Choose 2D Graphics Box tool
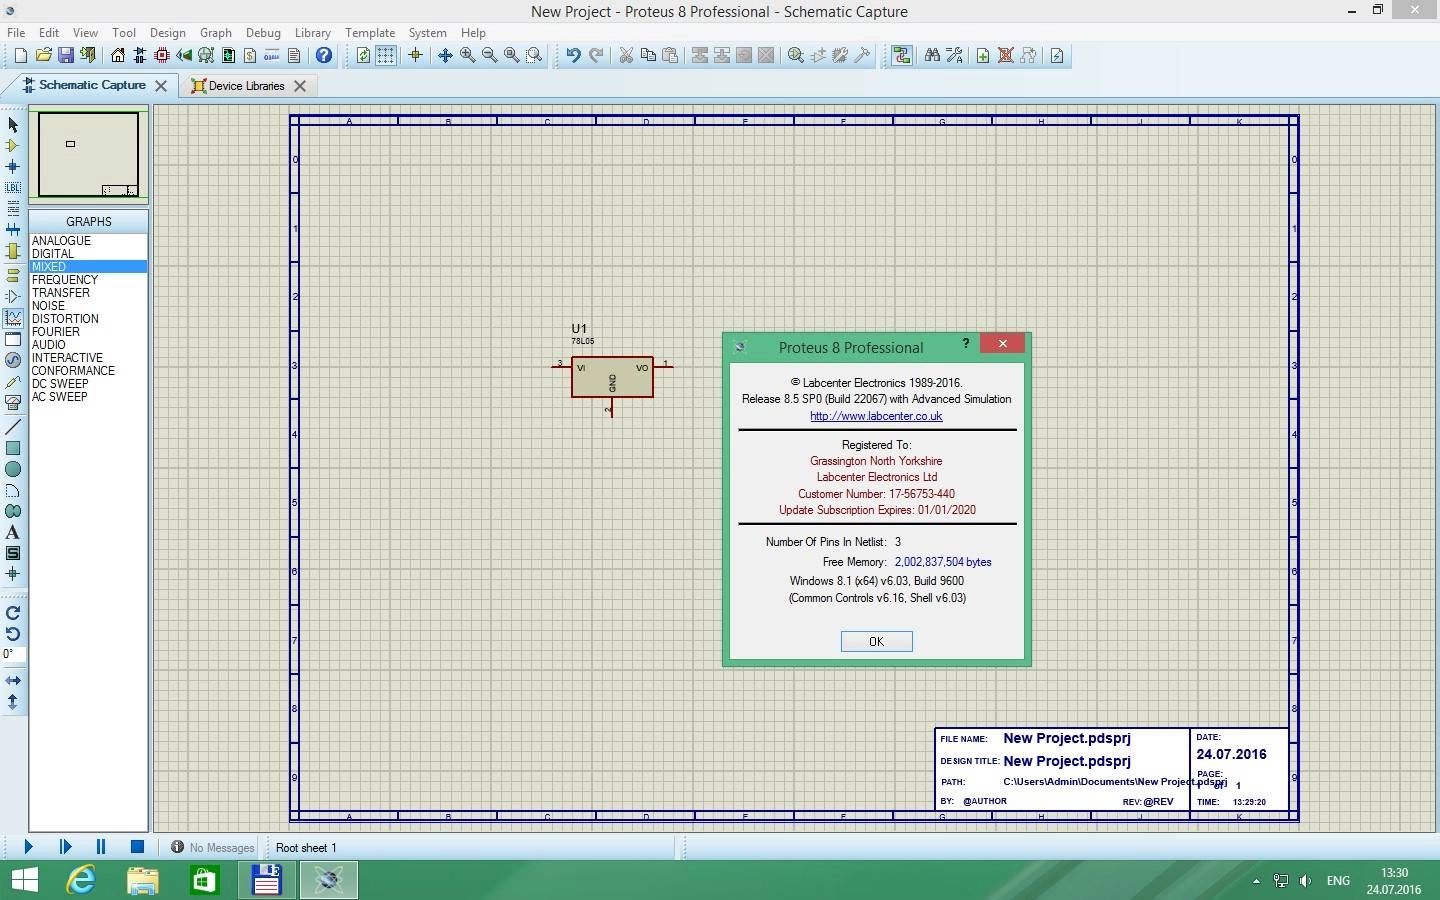1440x900 pixels. [x=13, y=448]
